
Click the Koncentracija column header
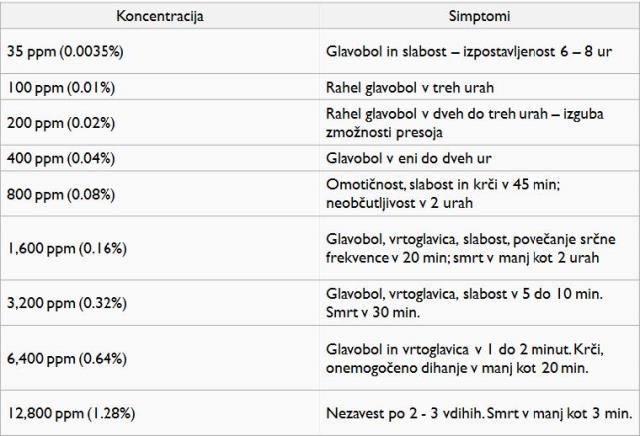pos(160,16)
